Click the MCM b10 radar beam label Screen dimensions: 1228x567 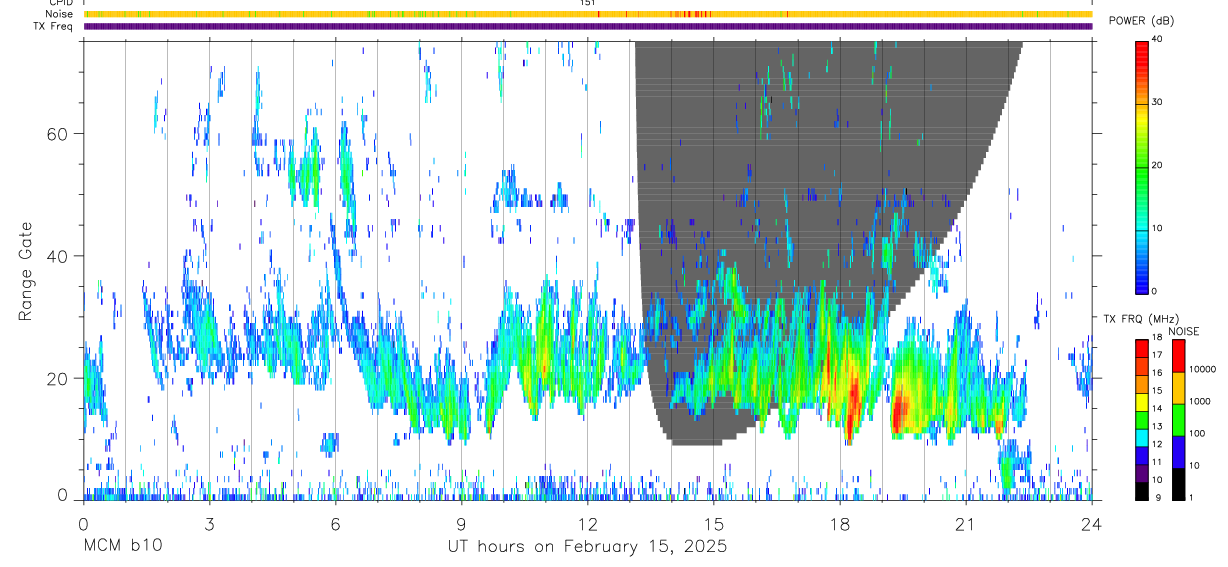[122, 547]
